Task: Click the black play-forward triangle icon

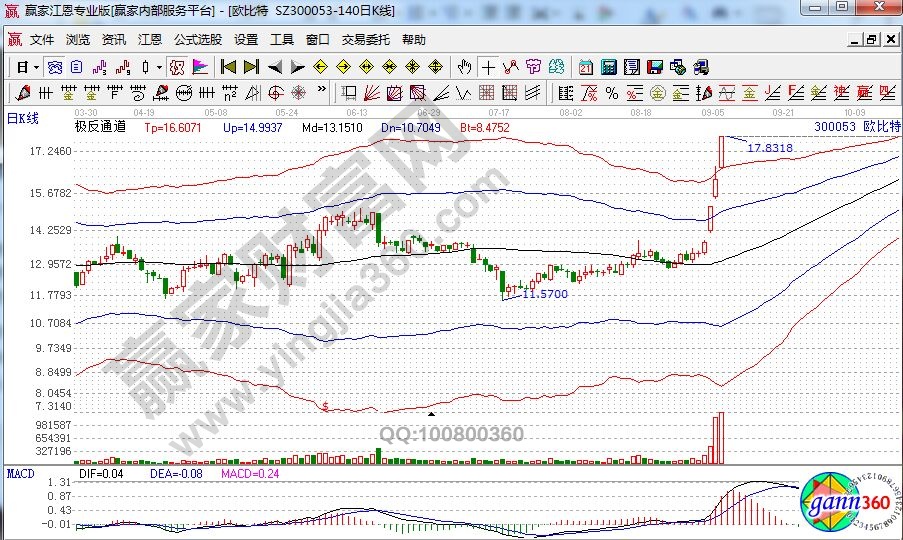Action: [297, 67]
